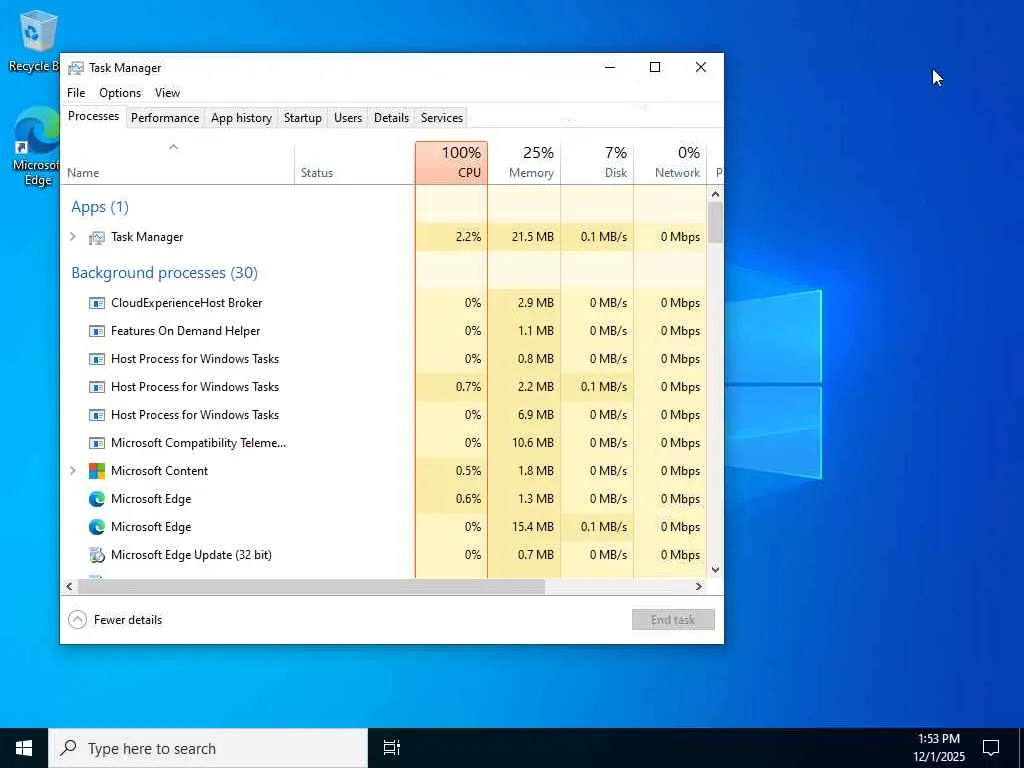Screen dimensions: 1024x768
Task: Click the Microsoft Content colored icon
Action: pyautogui.click(x=97, y=471)
